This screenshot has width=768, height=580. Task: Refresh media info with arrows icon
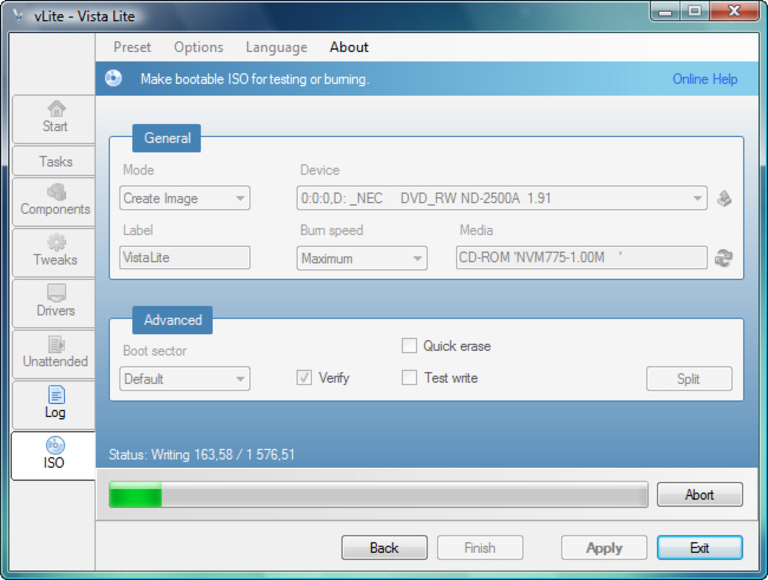pos(723,258)
